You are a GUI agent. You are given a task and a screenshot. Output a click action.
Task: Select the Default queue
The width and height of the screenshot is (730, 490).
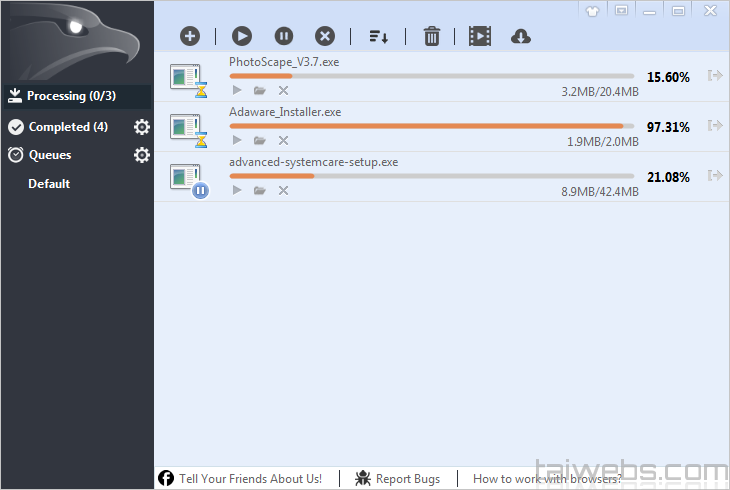pyautogui.click(x=49, y=184)
